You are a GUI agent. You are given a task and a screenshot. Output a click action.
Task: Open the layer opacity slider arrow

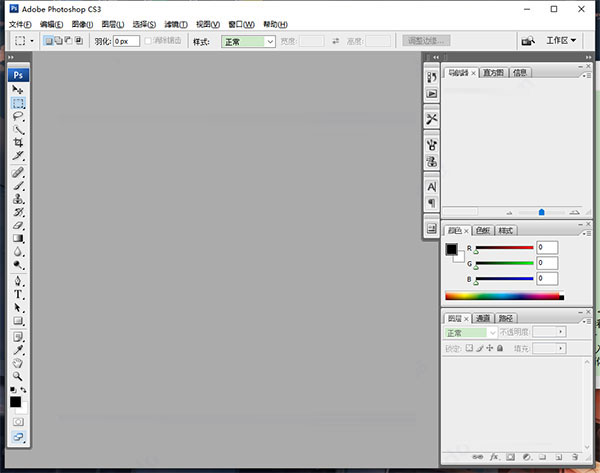click(x=561, y=332)
